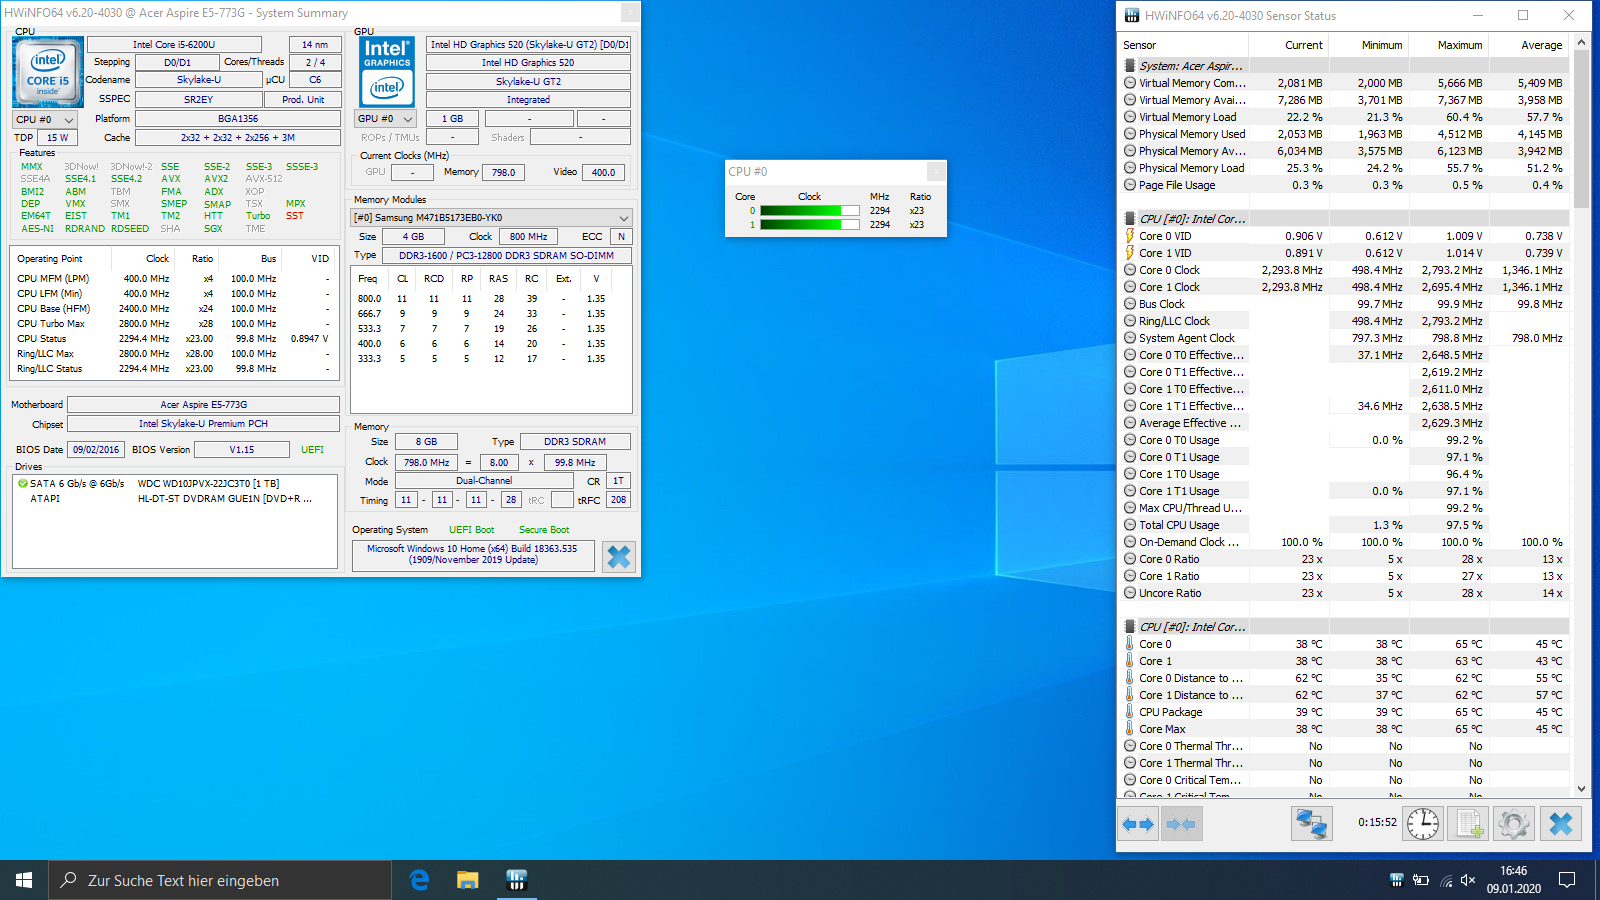Close sensors with the blue X button

tap(1561, 824)
